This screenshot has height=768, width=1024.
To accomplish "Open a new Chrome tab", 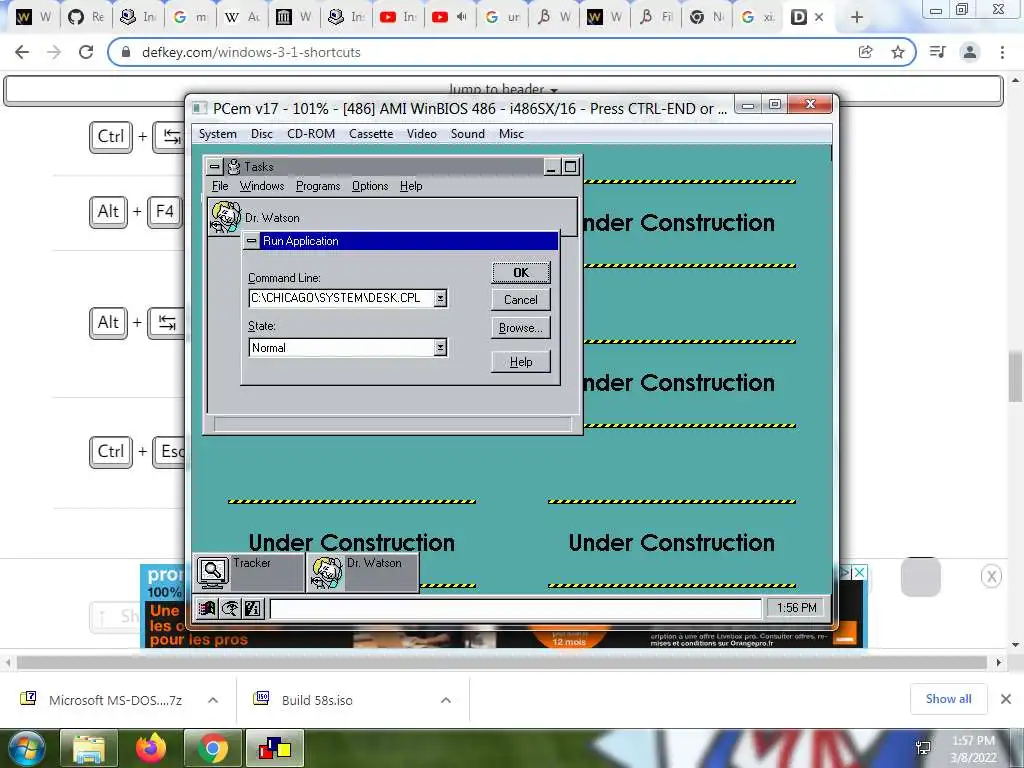I will coord(857,18).
